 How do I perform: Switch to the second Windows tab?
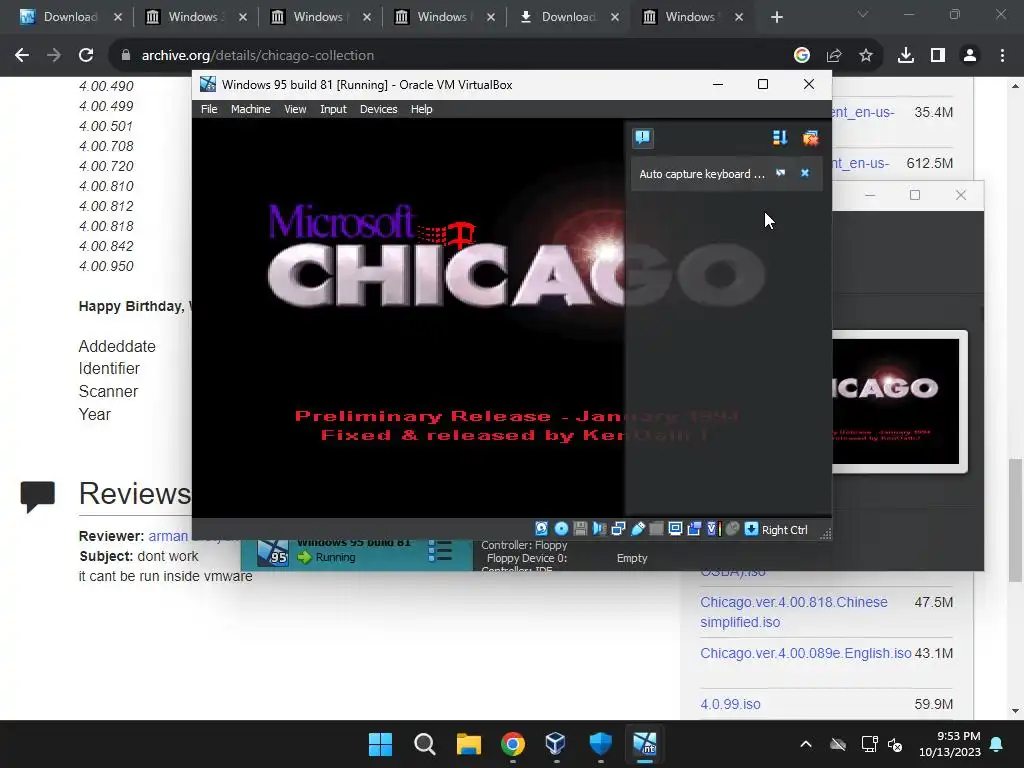[318, 17]
